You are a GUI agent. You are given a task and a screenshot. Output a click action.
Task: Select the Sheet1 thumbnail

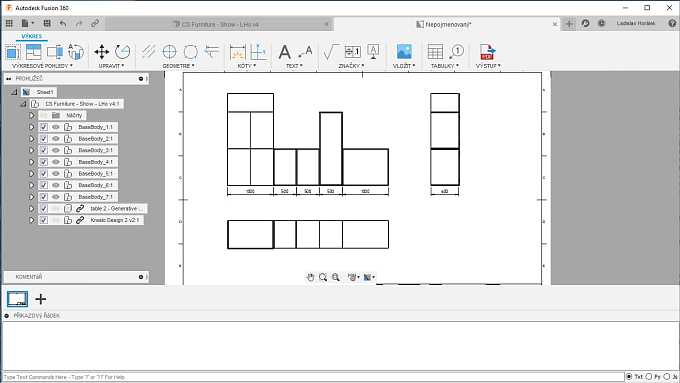pyautogui.click(x=17, y=299)
